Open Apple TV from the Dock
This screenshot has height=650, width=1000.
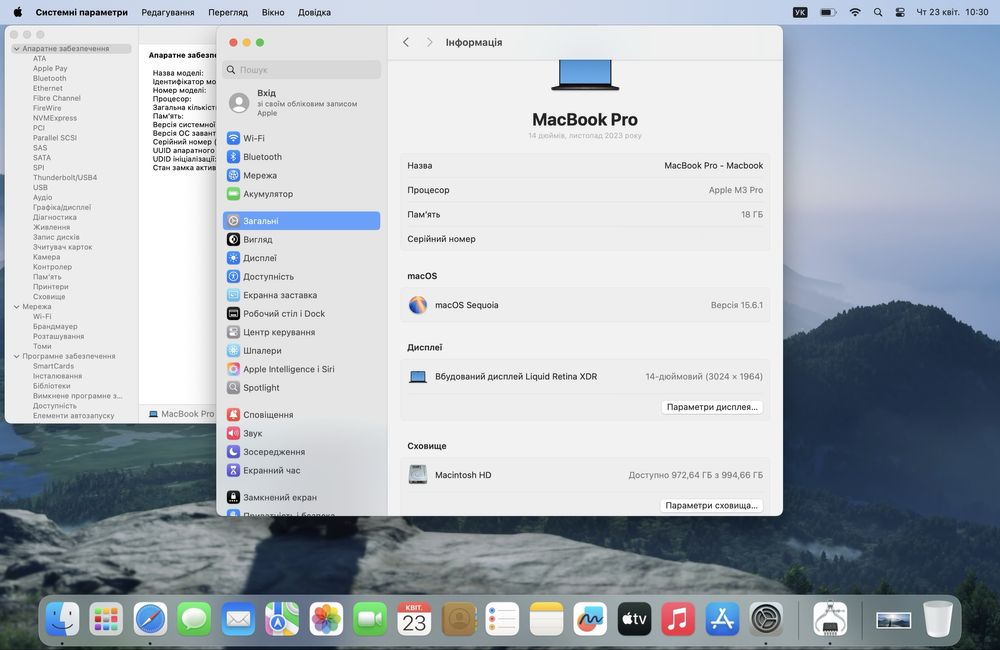634,619
